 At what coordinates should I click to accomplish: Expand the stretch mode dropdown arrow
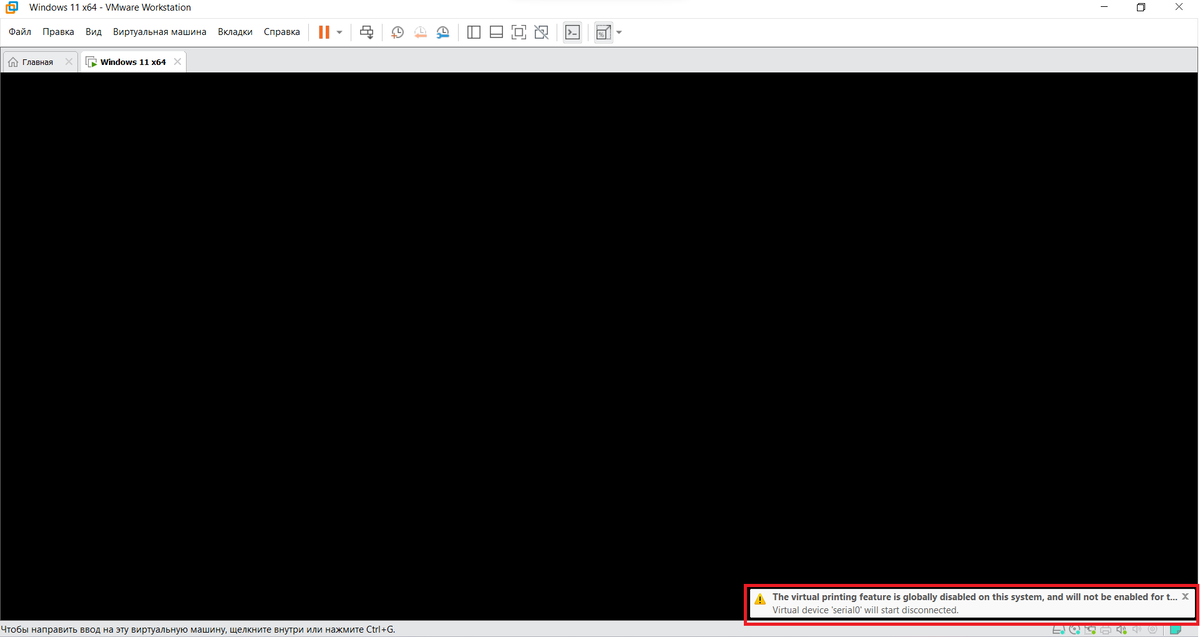[619, 32]
